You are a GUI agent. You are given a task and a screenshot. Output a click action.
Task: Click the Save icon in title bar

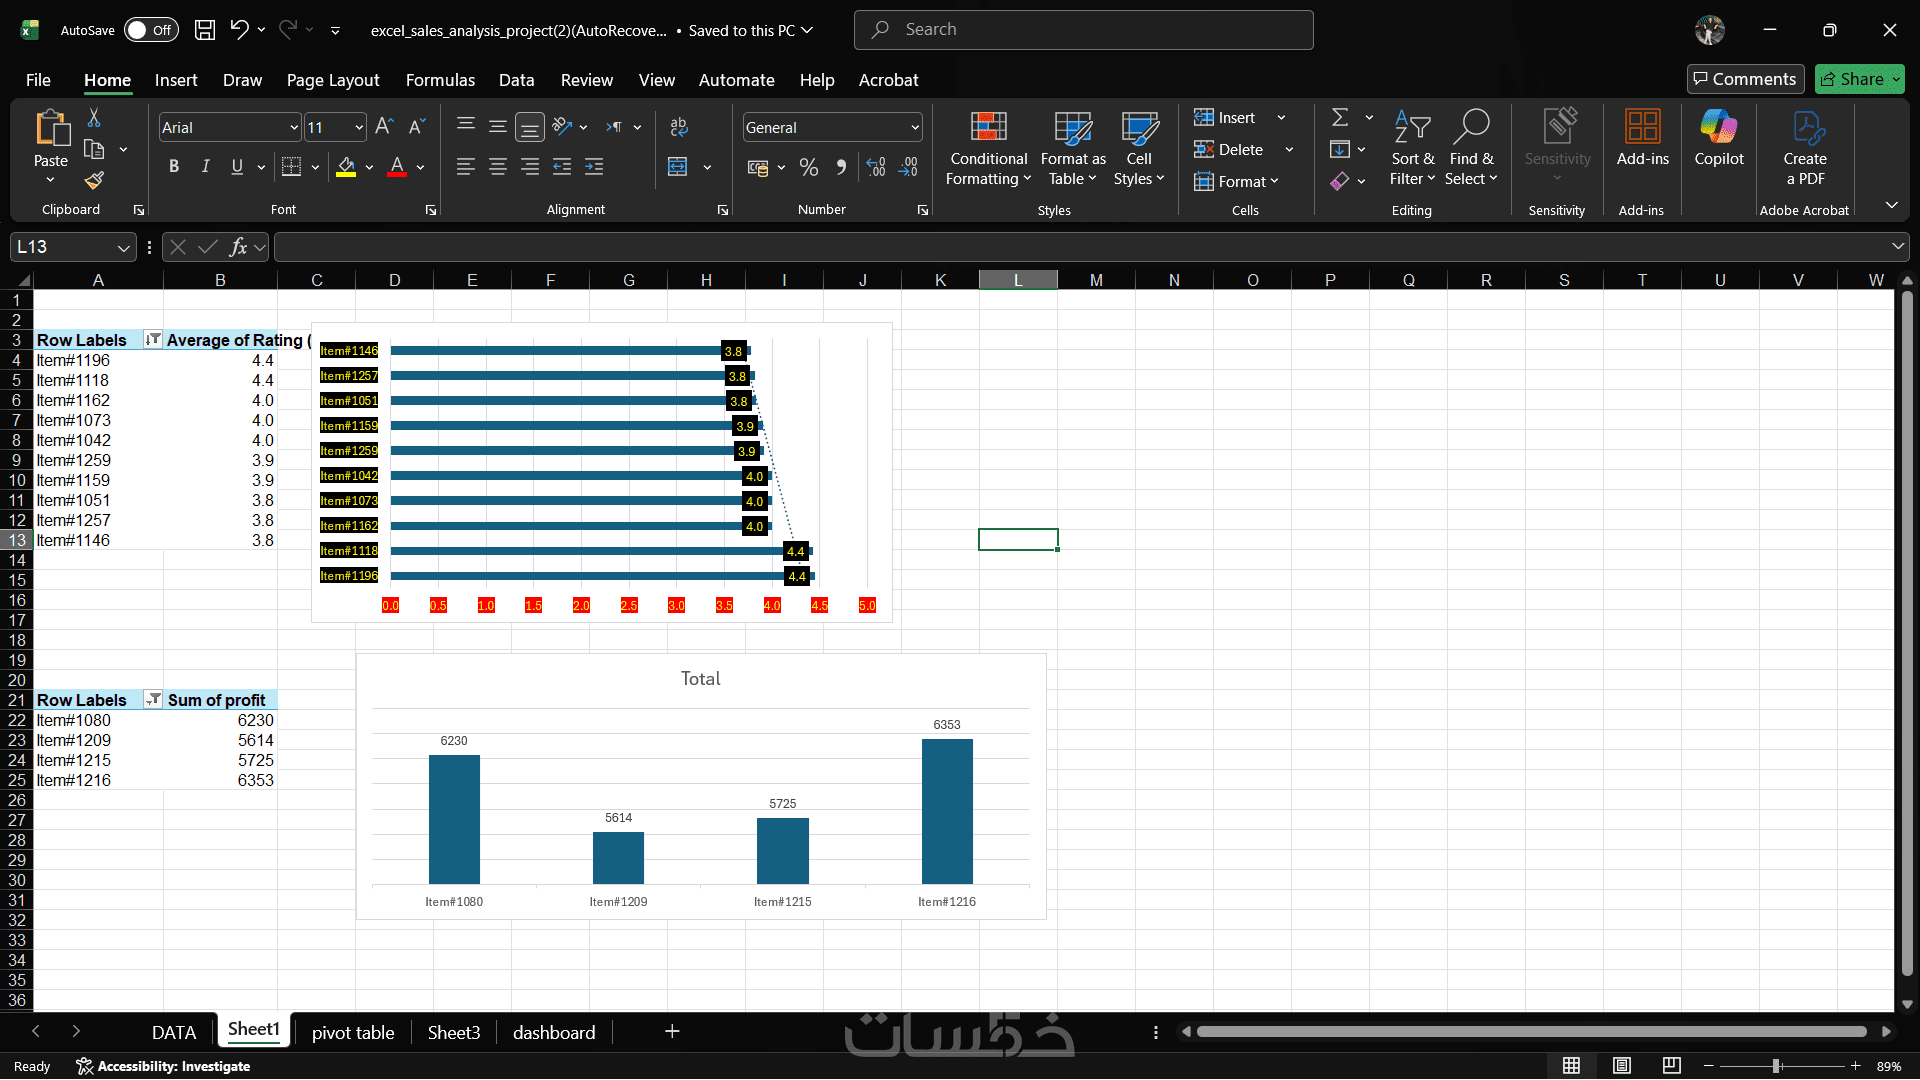click(205, 30)
